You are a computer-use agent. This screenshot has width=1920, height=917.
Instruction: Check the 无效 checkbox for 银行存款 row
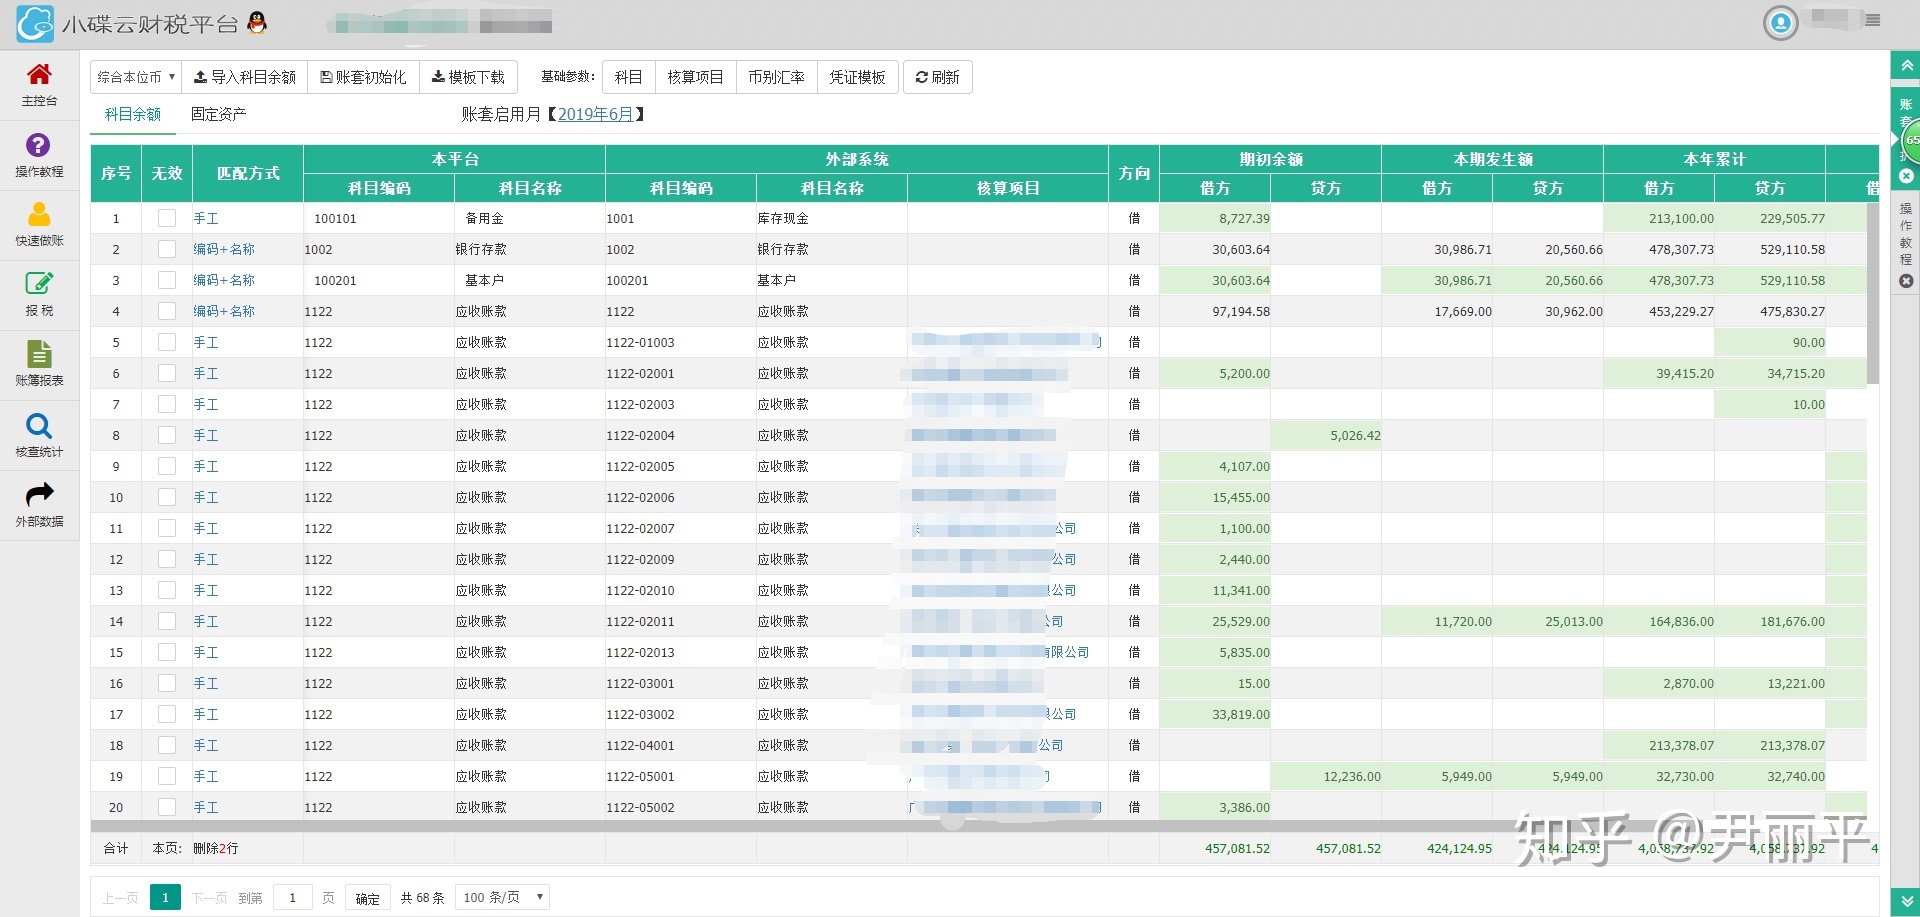[x=166, y=249]
